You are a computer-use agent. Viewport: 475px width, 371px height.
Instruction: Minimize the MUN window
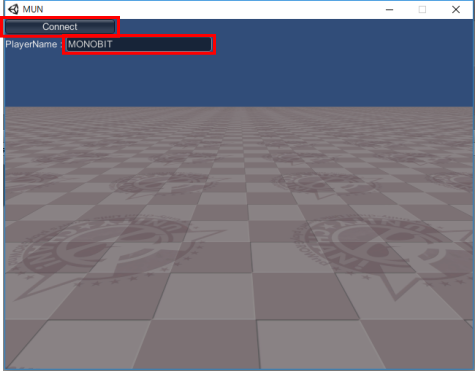pos(389,9)
